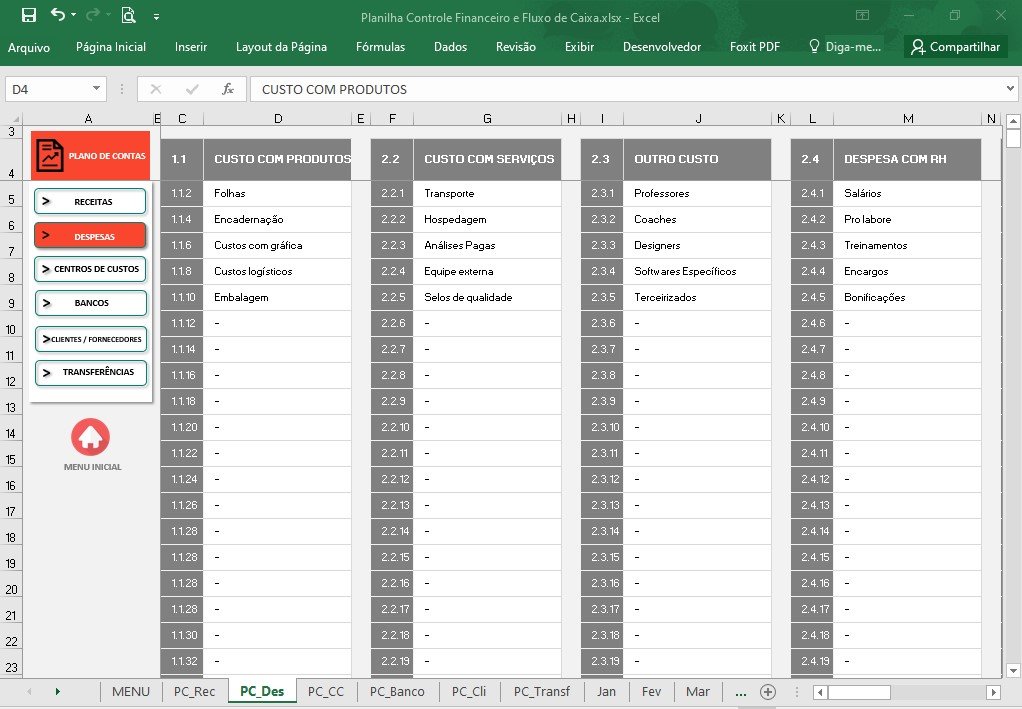The width and height of the screenshot is (1022, 709).
Task: Click the Plano de Contas chart icon
Action: (x=50, y=156)
